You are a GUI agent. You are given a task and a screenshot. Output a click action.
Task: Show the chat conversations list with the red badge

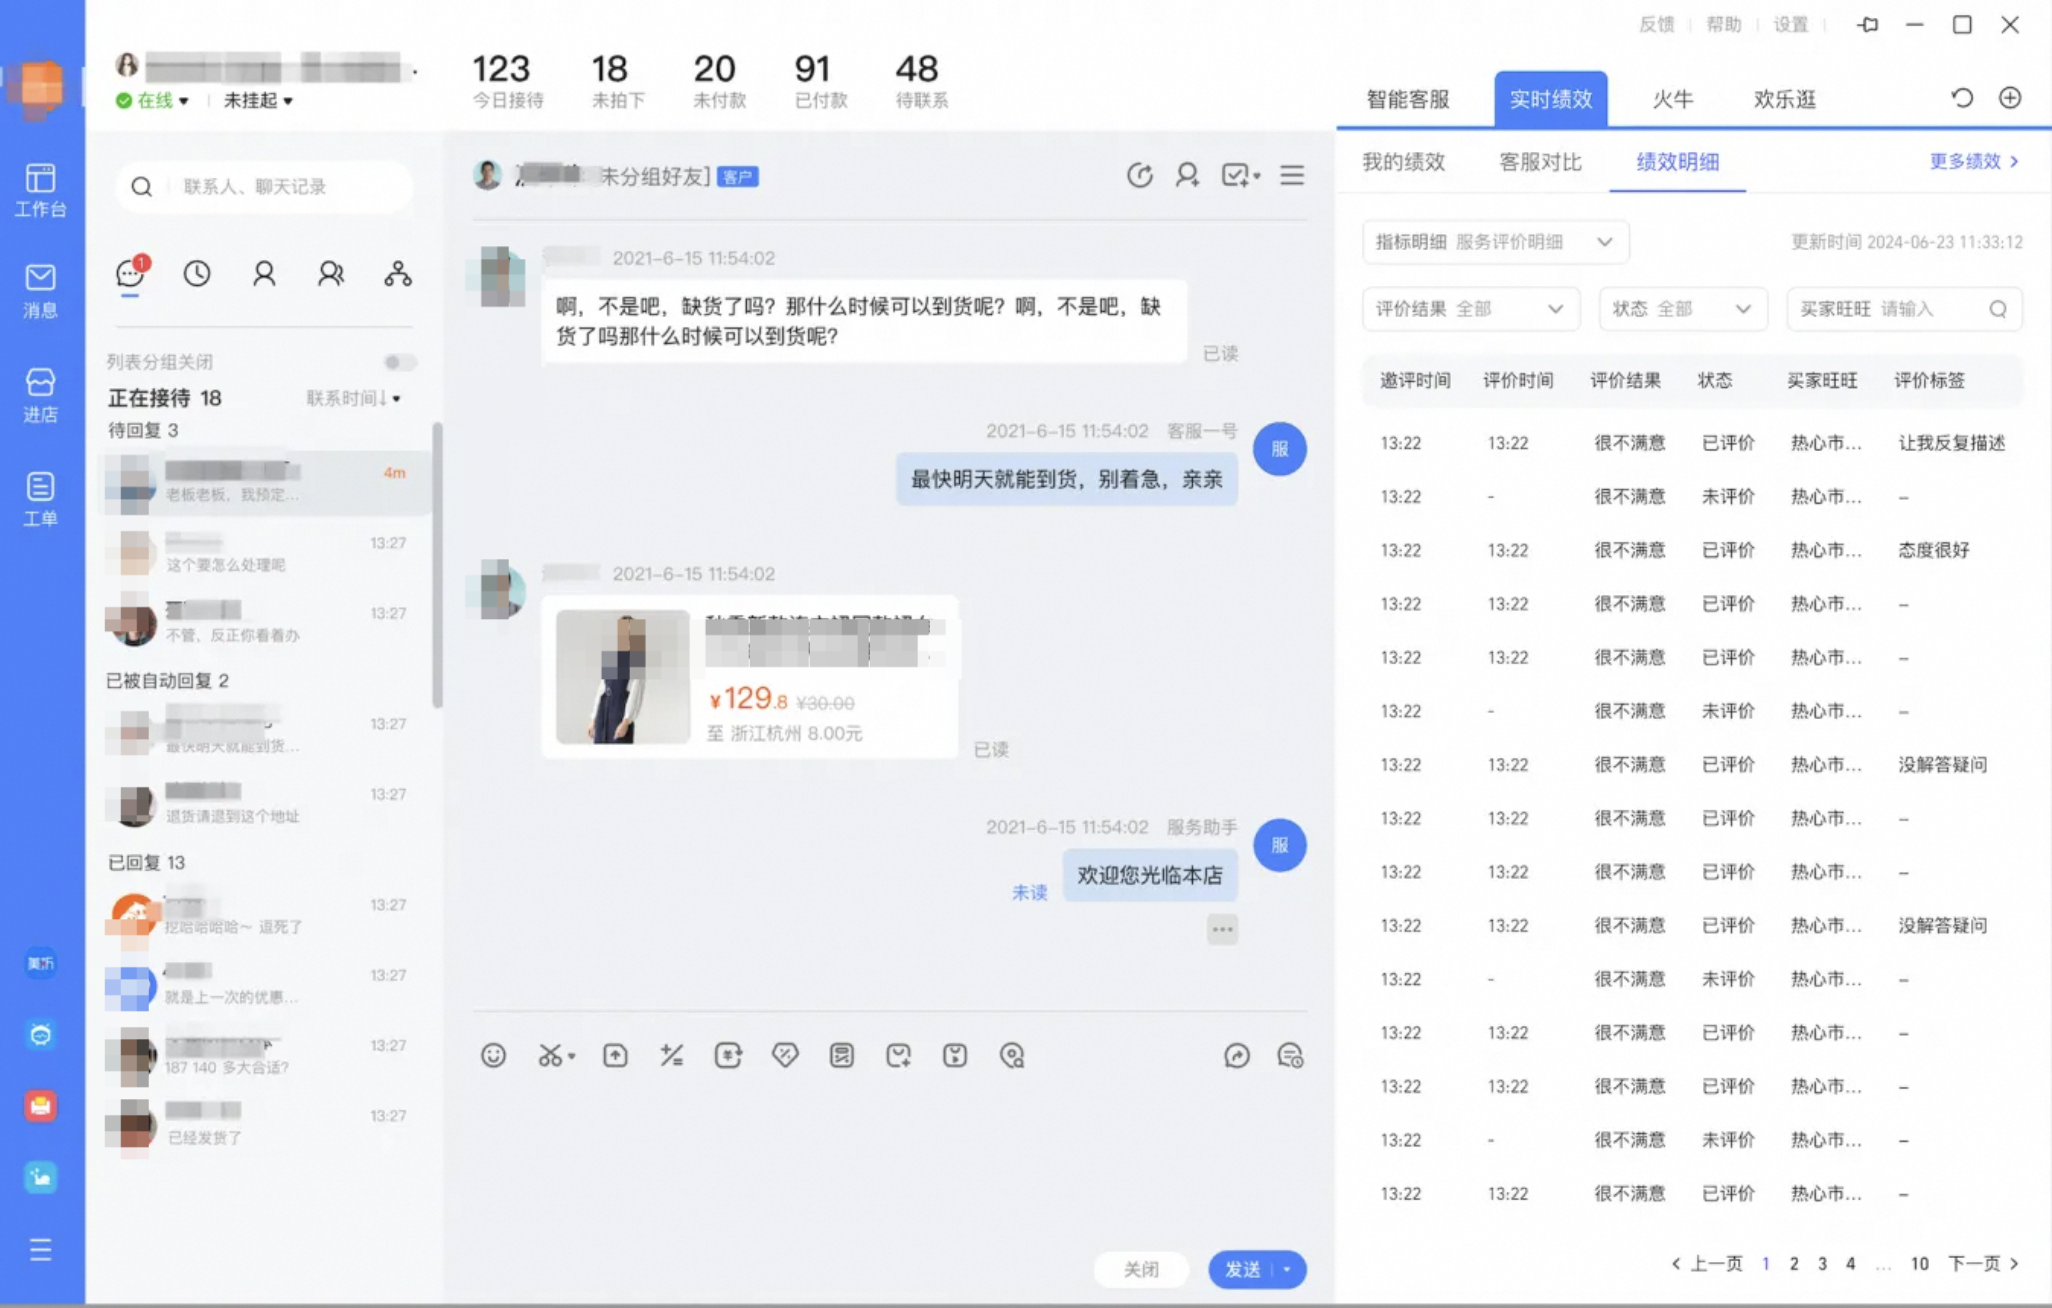(x=131, y=273)
